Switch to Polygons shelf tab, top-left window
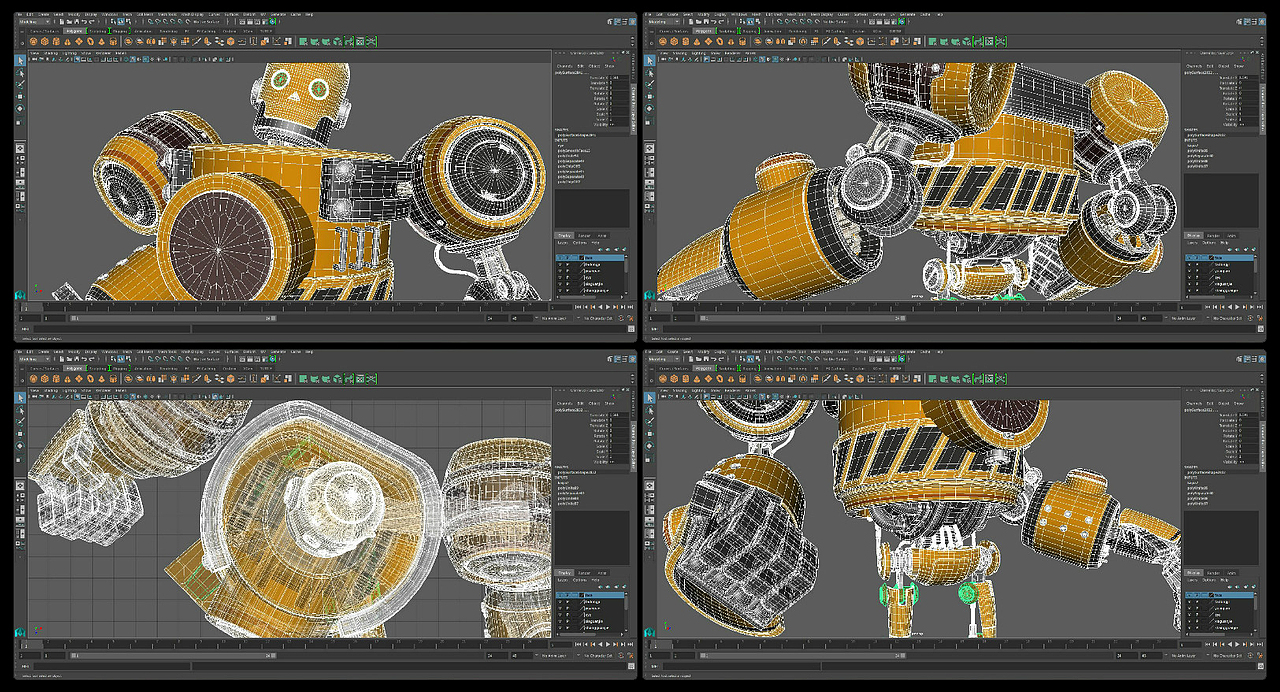1280x692 pixels. [74, 31]
